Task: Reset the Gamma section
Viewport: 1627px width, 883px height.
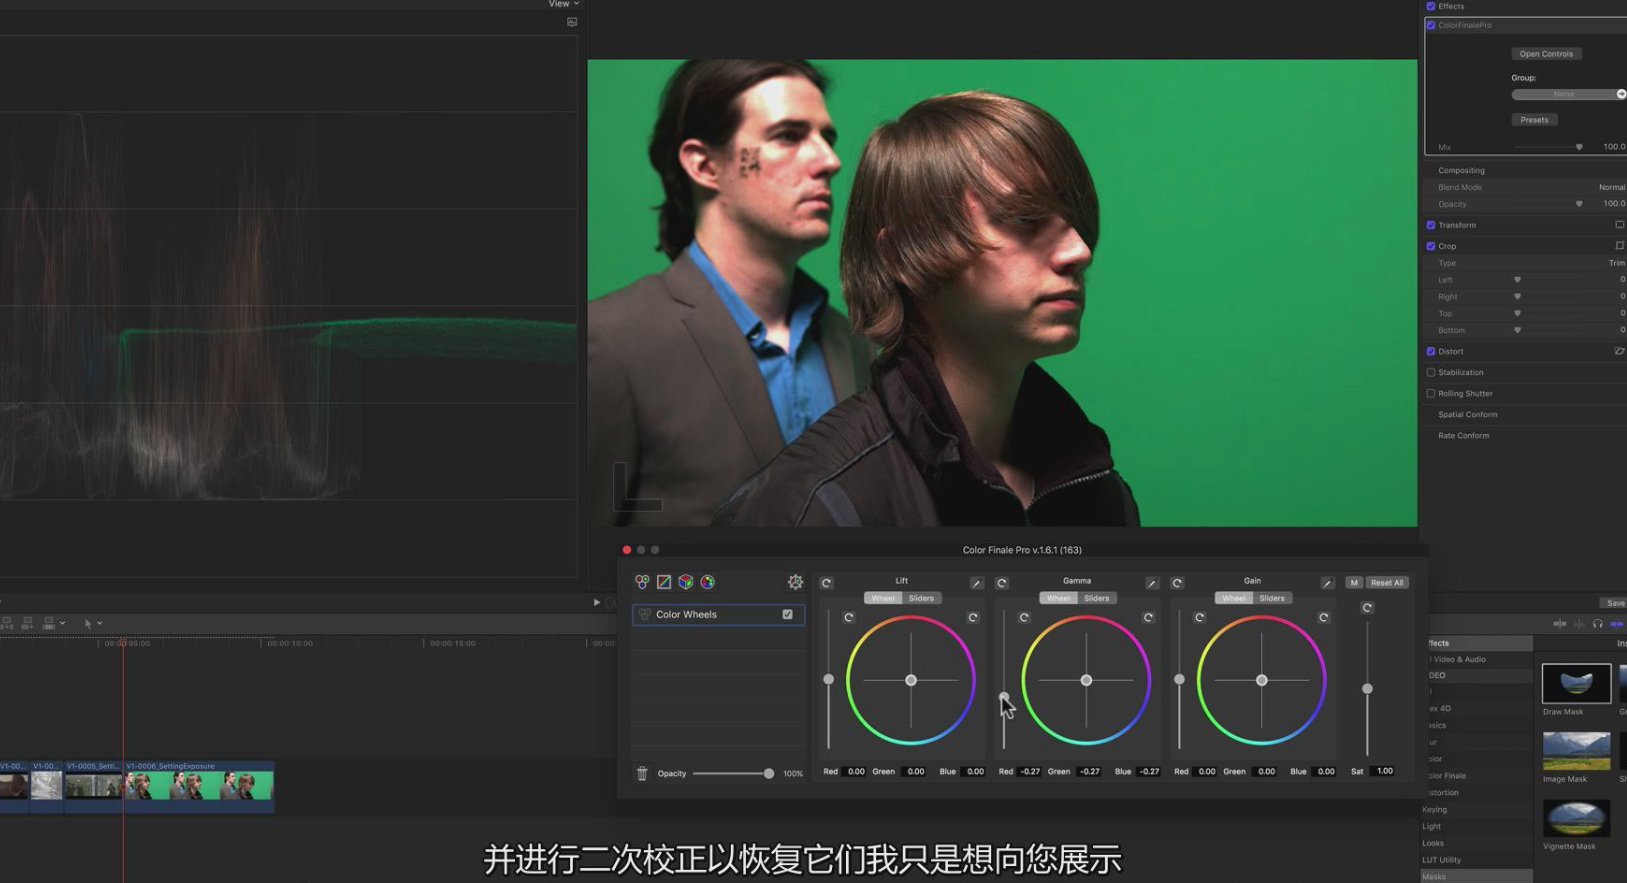Action: pos(1002,583)
